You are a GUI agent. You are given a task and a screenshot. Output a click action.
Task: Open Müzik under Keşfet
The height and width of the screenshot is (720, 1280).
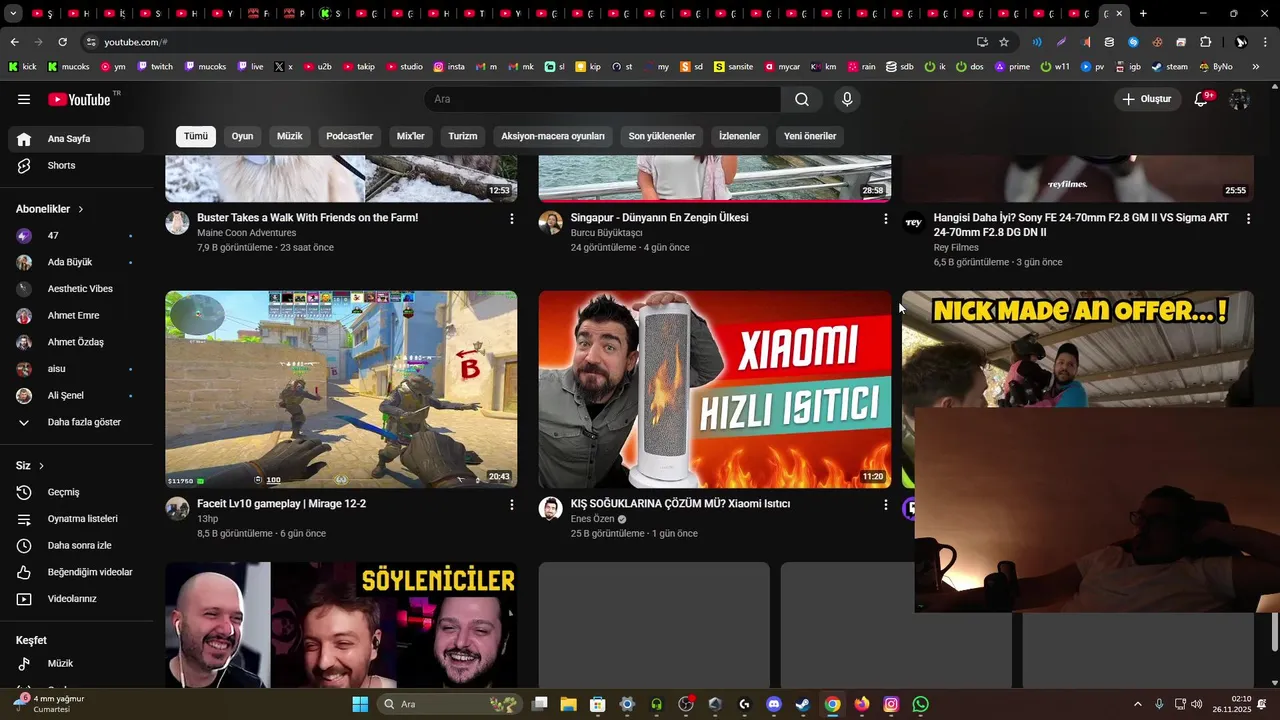[x=76, y=663]
